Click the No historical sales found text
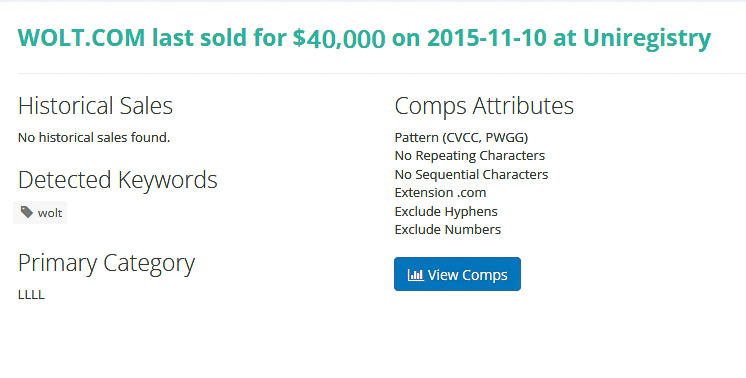 point(94,137)
